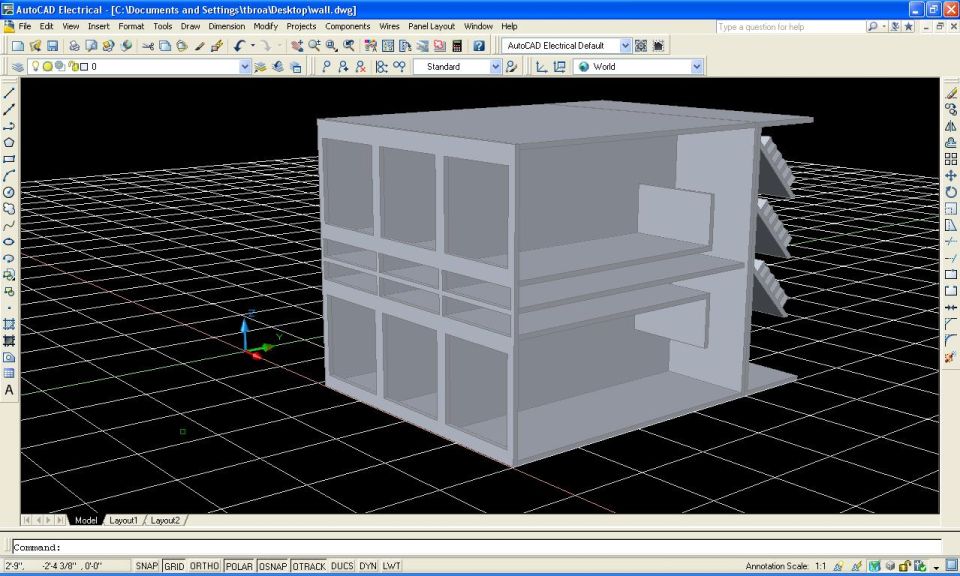Open the Panel Layout menu
The image size is (960, 576).
point(431,26)
